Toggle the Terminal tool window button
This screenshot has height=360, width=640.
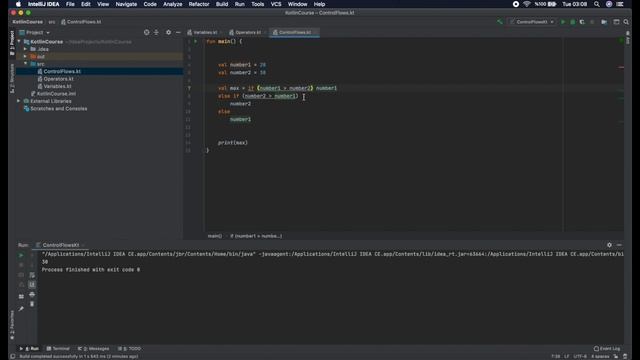pyautogui.click(x=58, y=349)
